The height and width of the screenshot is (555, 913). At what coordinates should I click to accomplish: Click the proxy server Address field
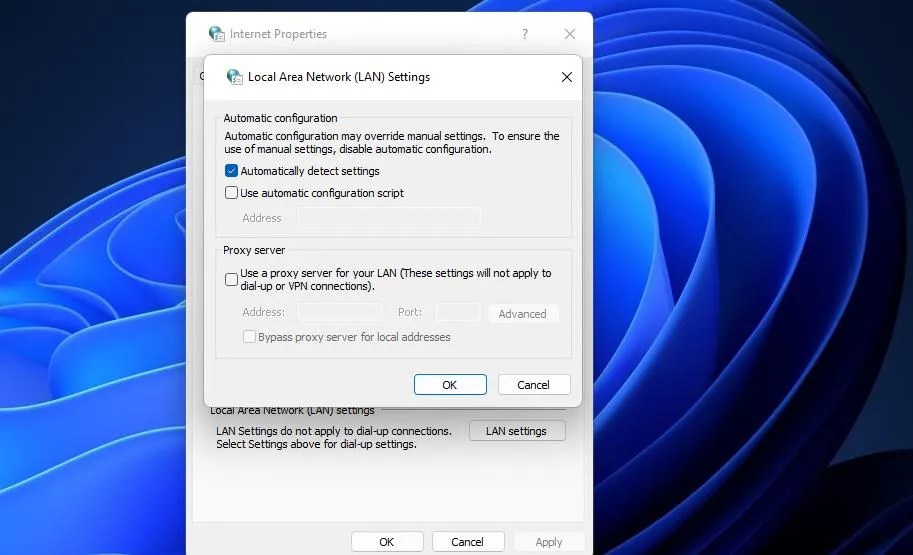[340, 312]
